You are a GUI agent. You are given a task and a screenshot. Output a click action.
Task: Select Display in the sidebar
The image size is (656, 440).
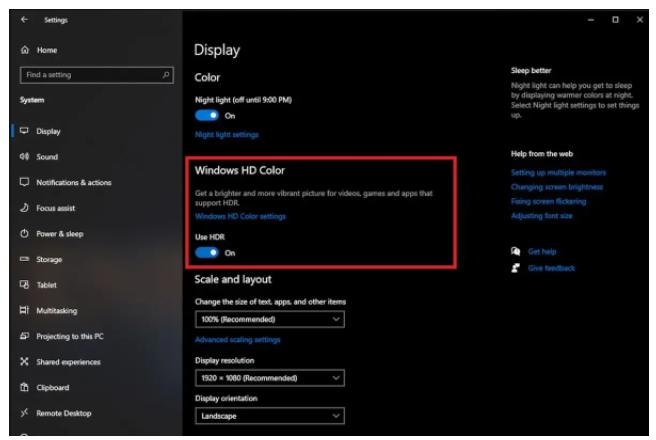point(48,131)
